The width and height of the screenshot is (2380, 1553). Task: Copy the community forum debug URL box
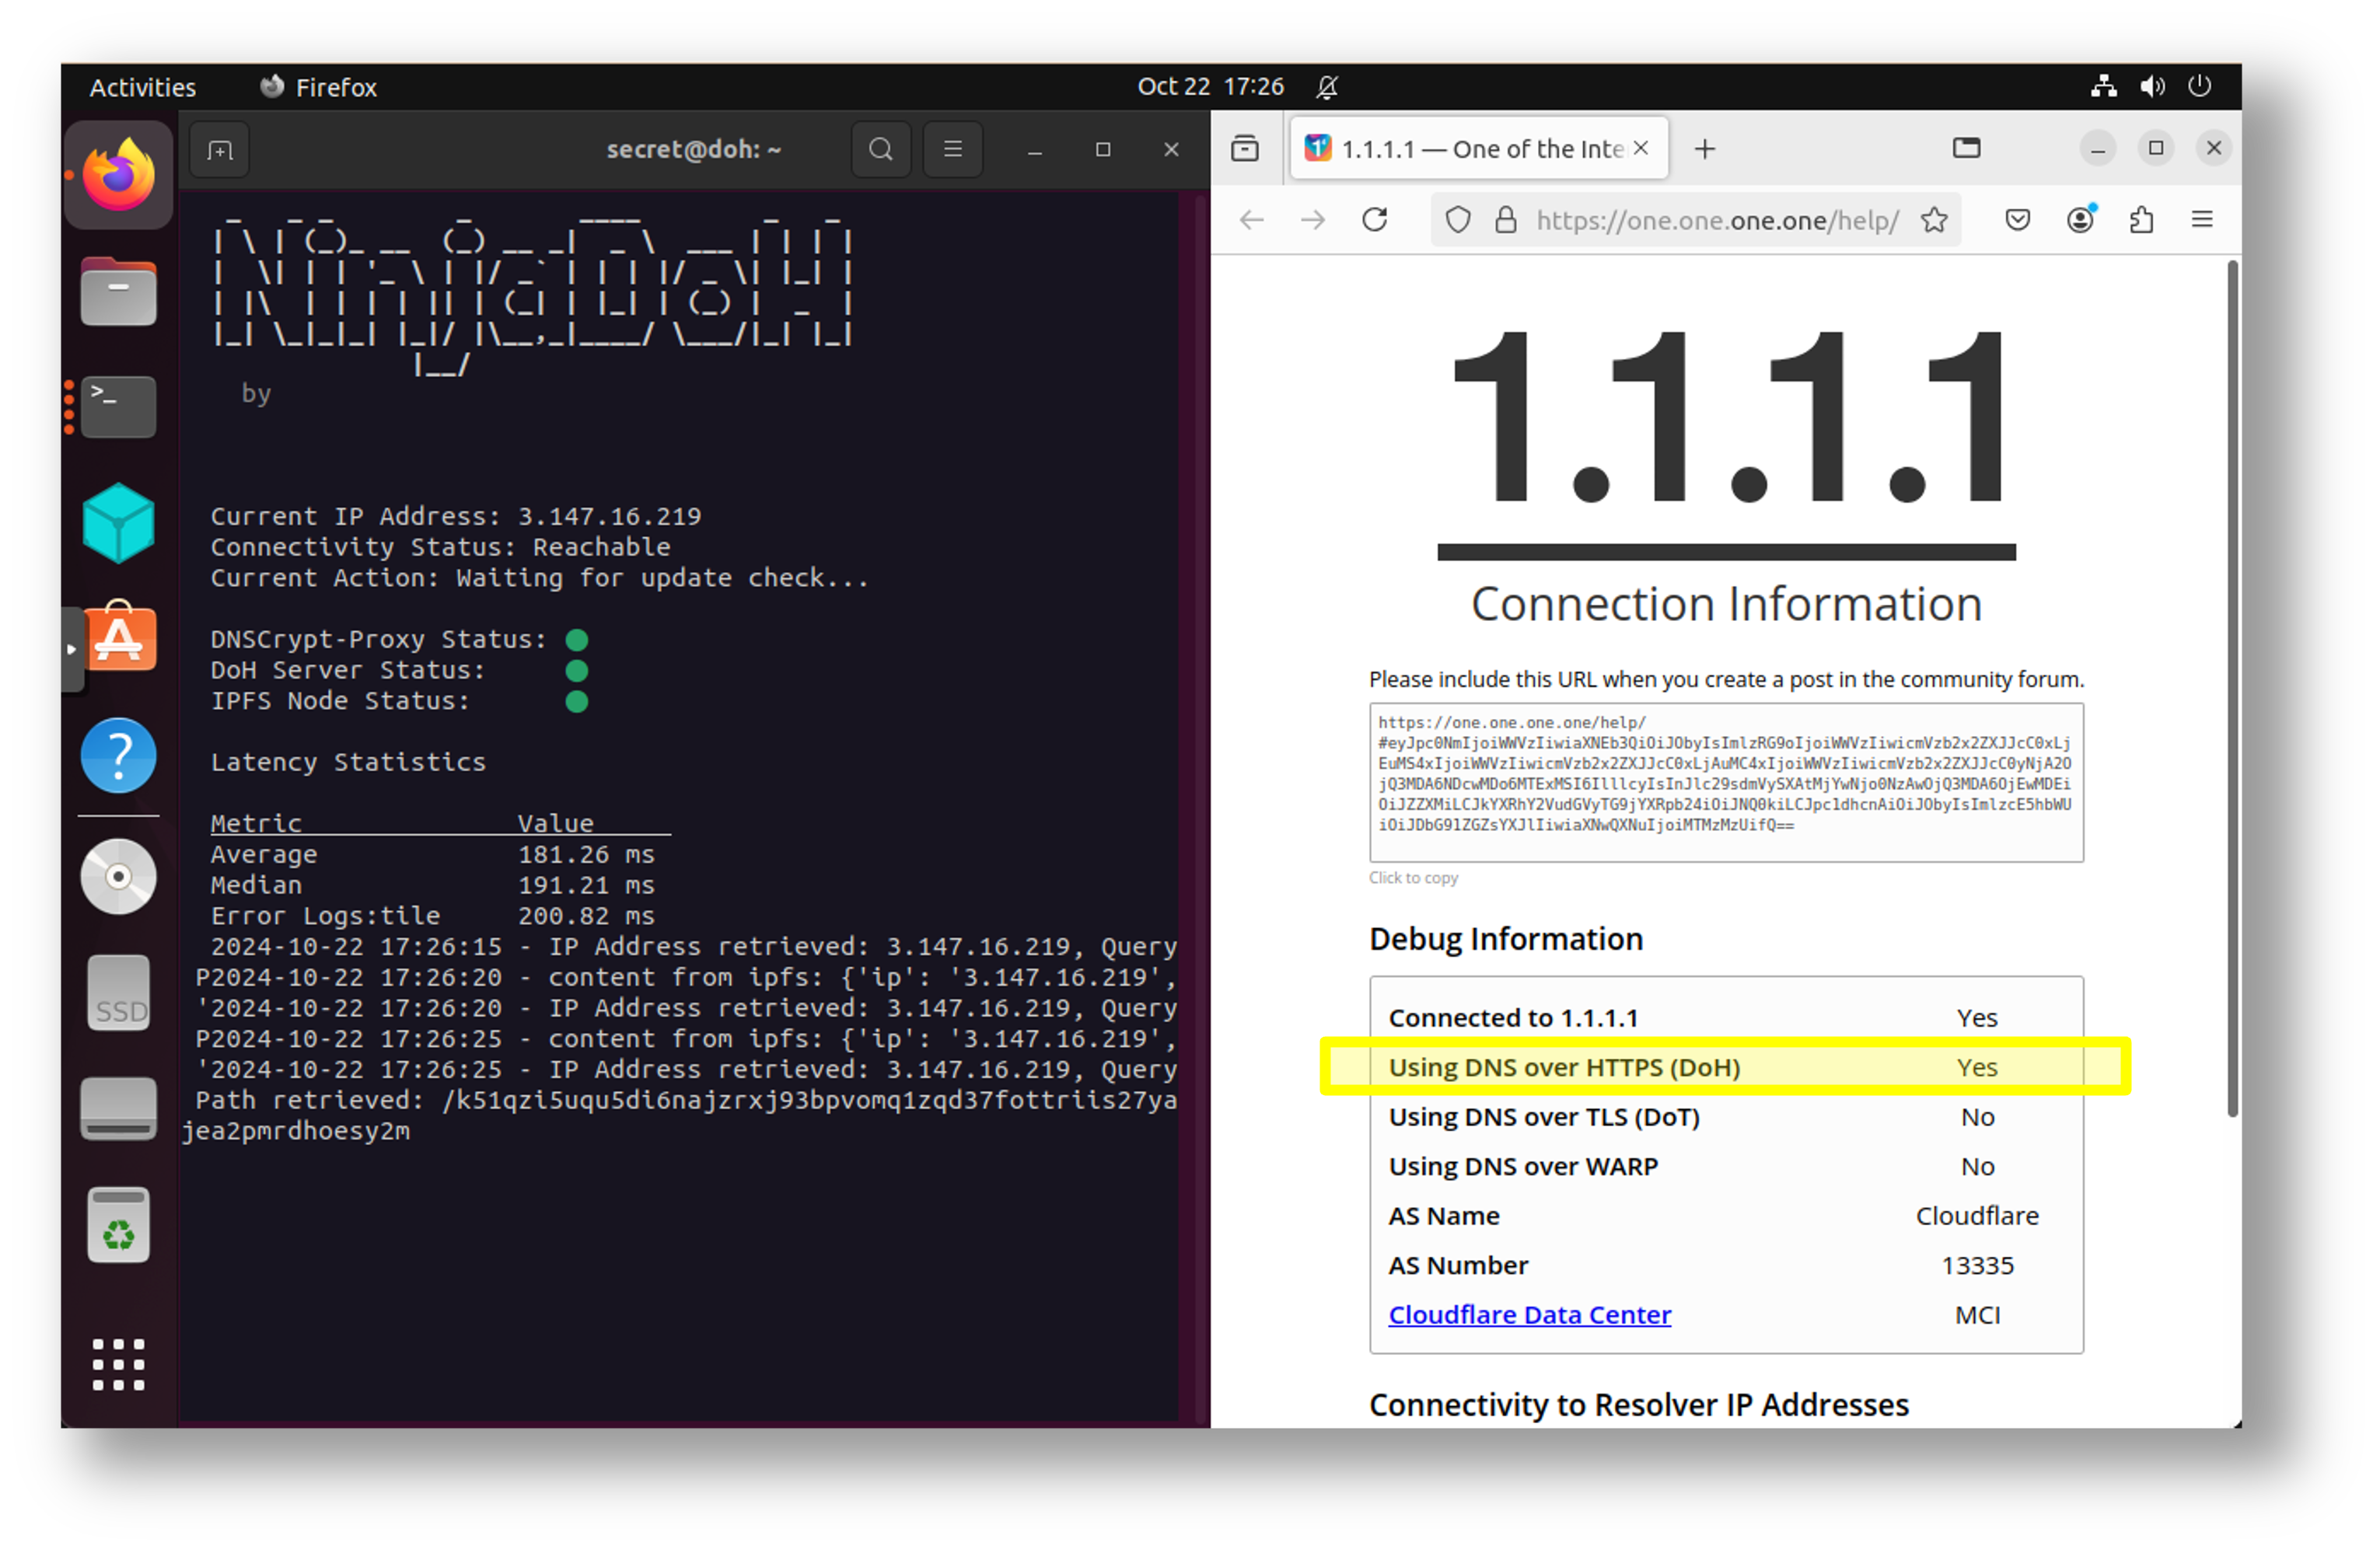pyautogui.click(x=1725, y=782)
